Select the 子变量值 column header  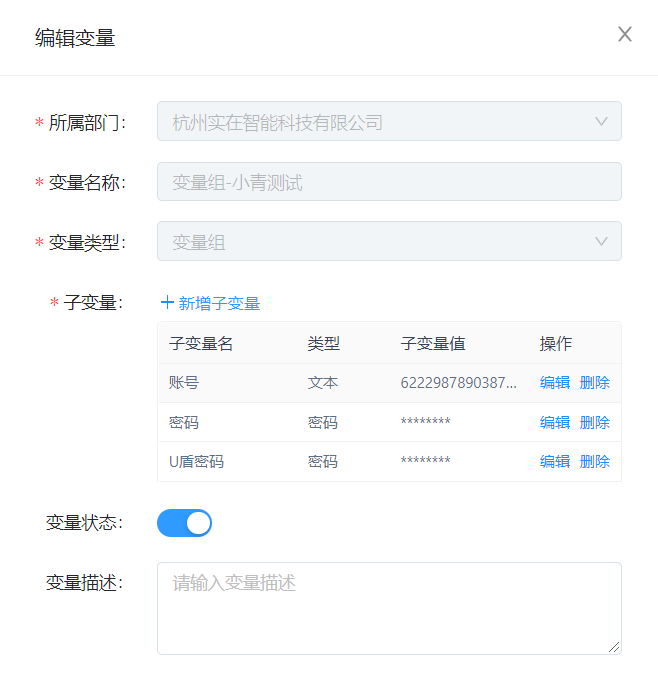[432, 344]
